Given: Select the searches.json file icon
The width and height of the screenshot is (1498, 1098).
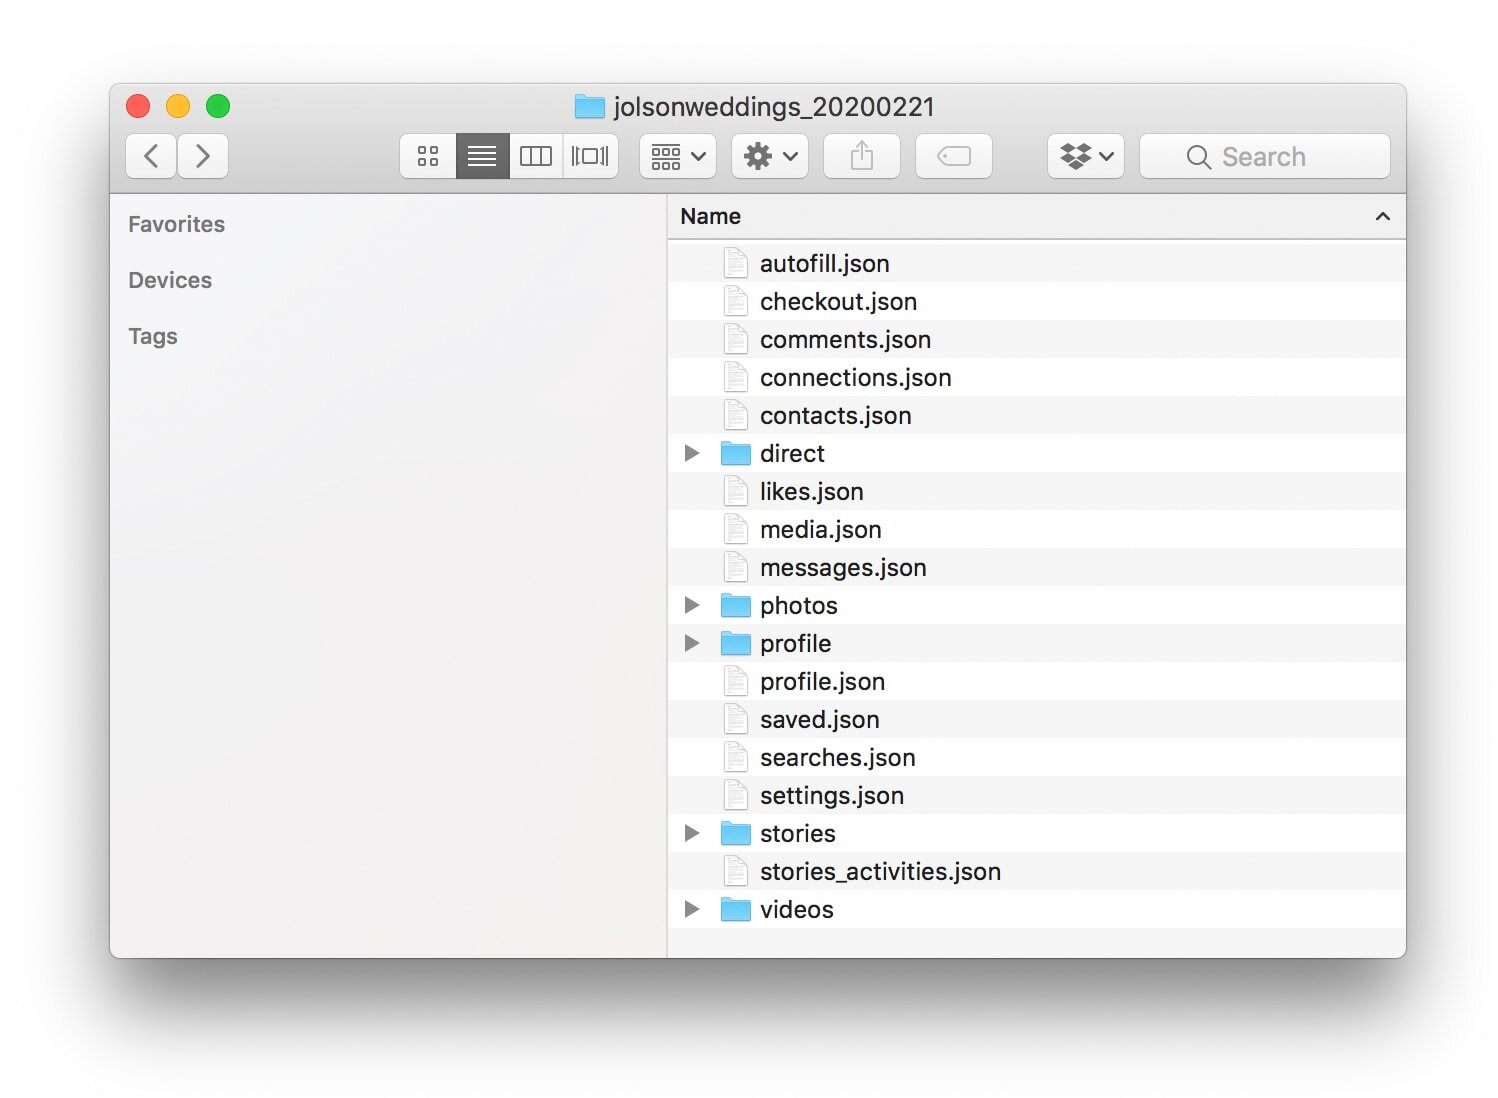Looking at the screenshot, I should pyautogui.click(x=736, y=757).
